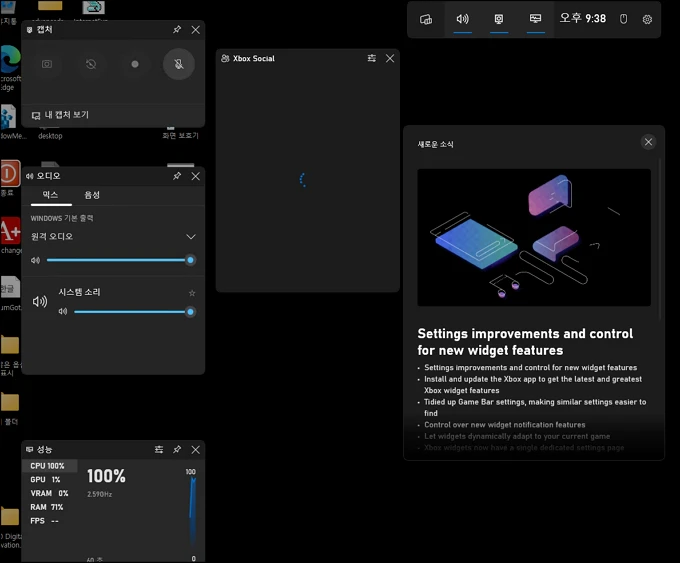Pin the 캡처 capture widget
This screenshot has height=563, width=680.
(x=177, y=29)
